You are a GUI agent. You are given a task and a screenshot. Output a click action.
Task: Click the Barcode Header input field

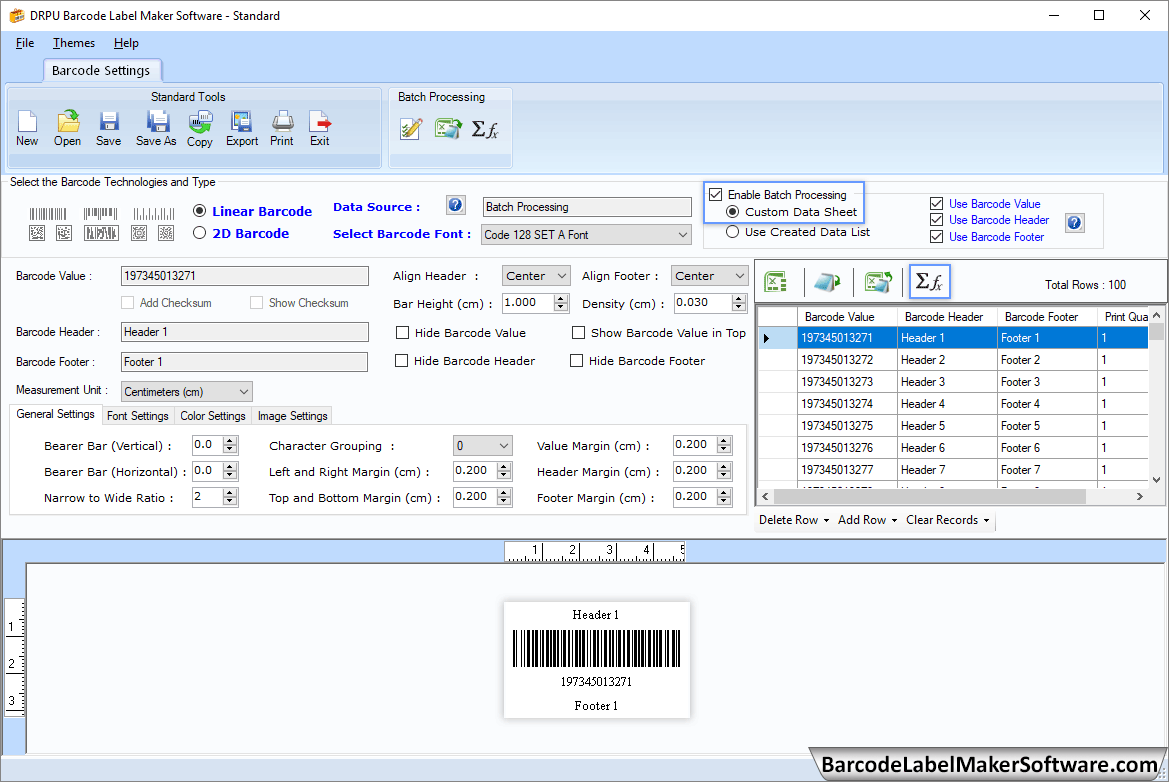pyautogui.click(x=245, y=332)
